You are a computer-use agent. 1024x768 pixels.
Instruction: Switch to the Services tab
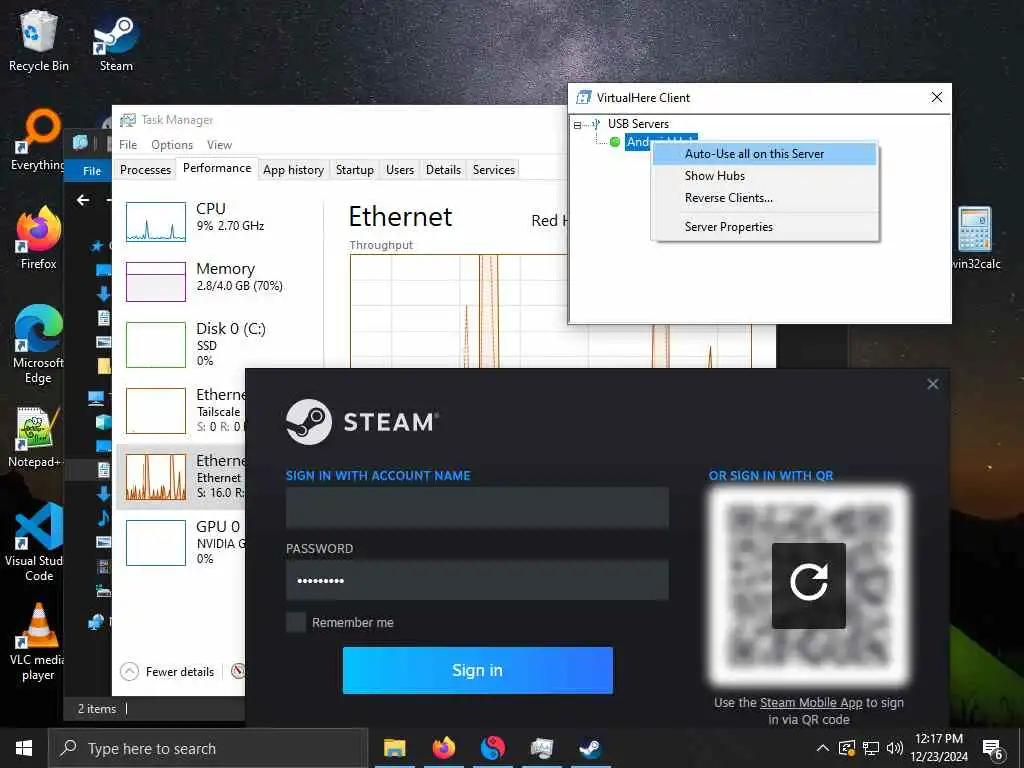[494, 170]
